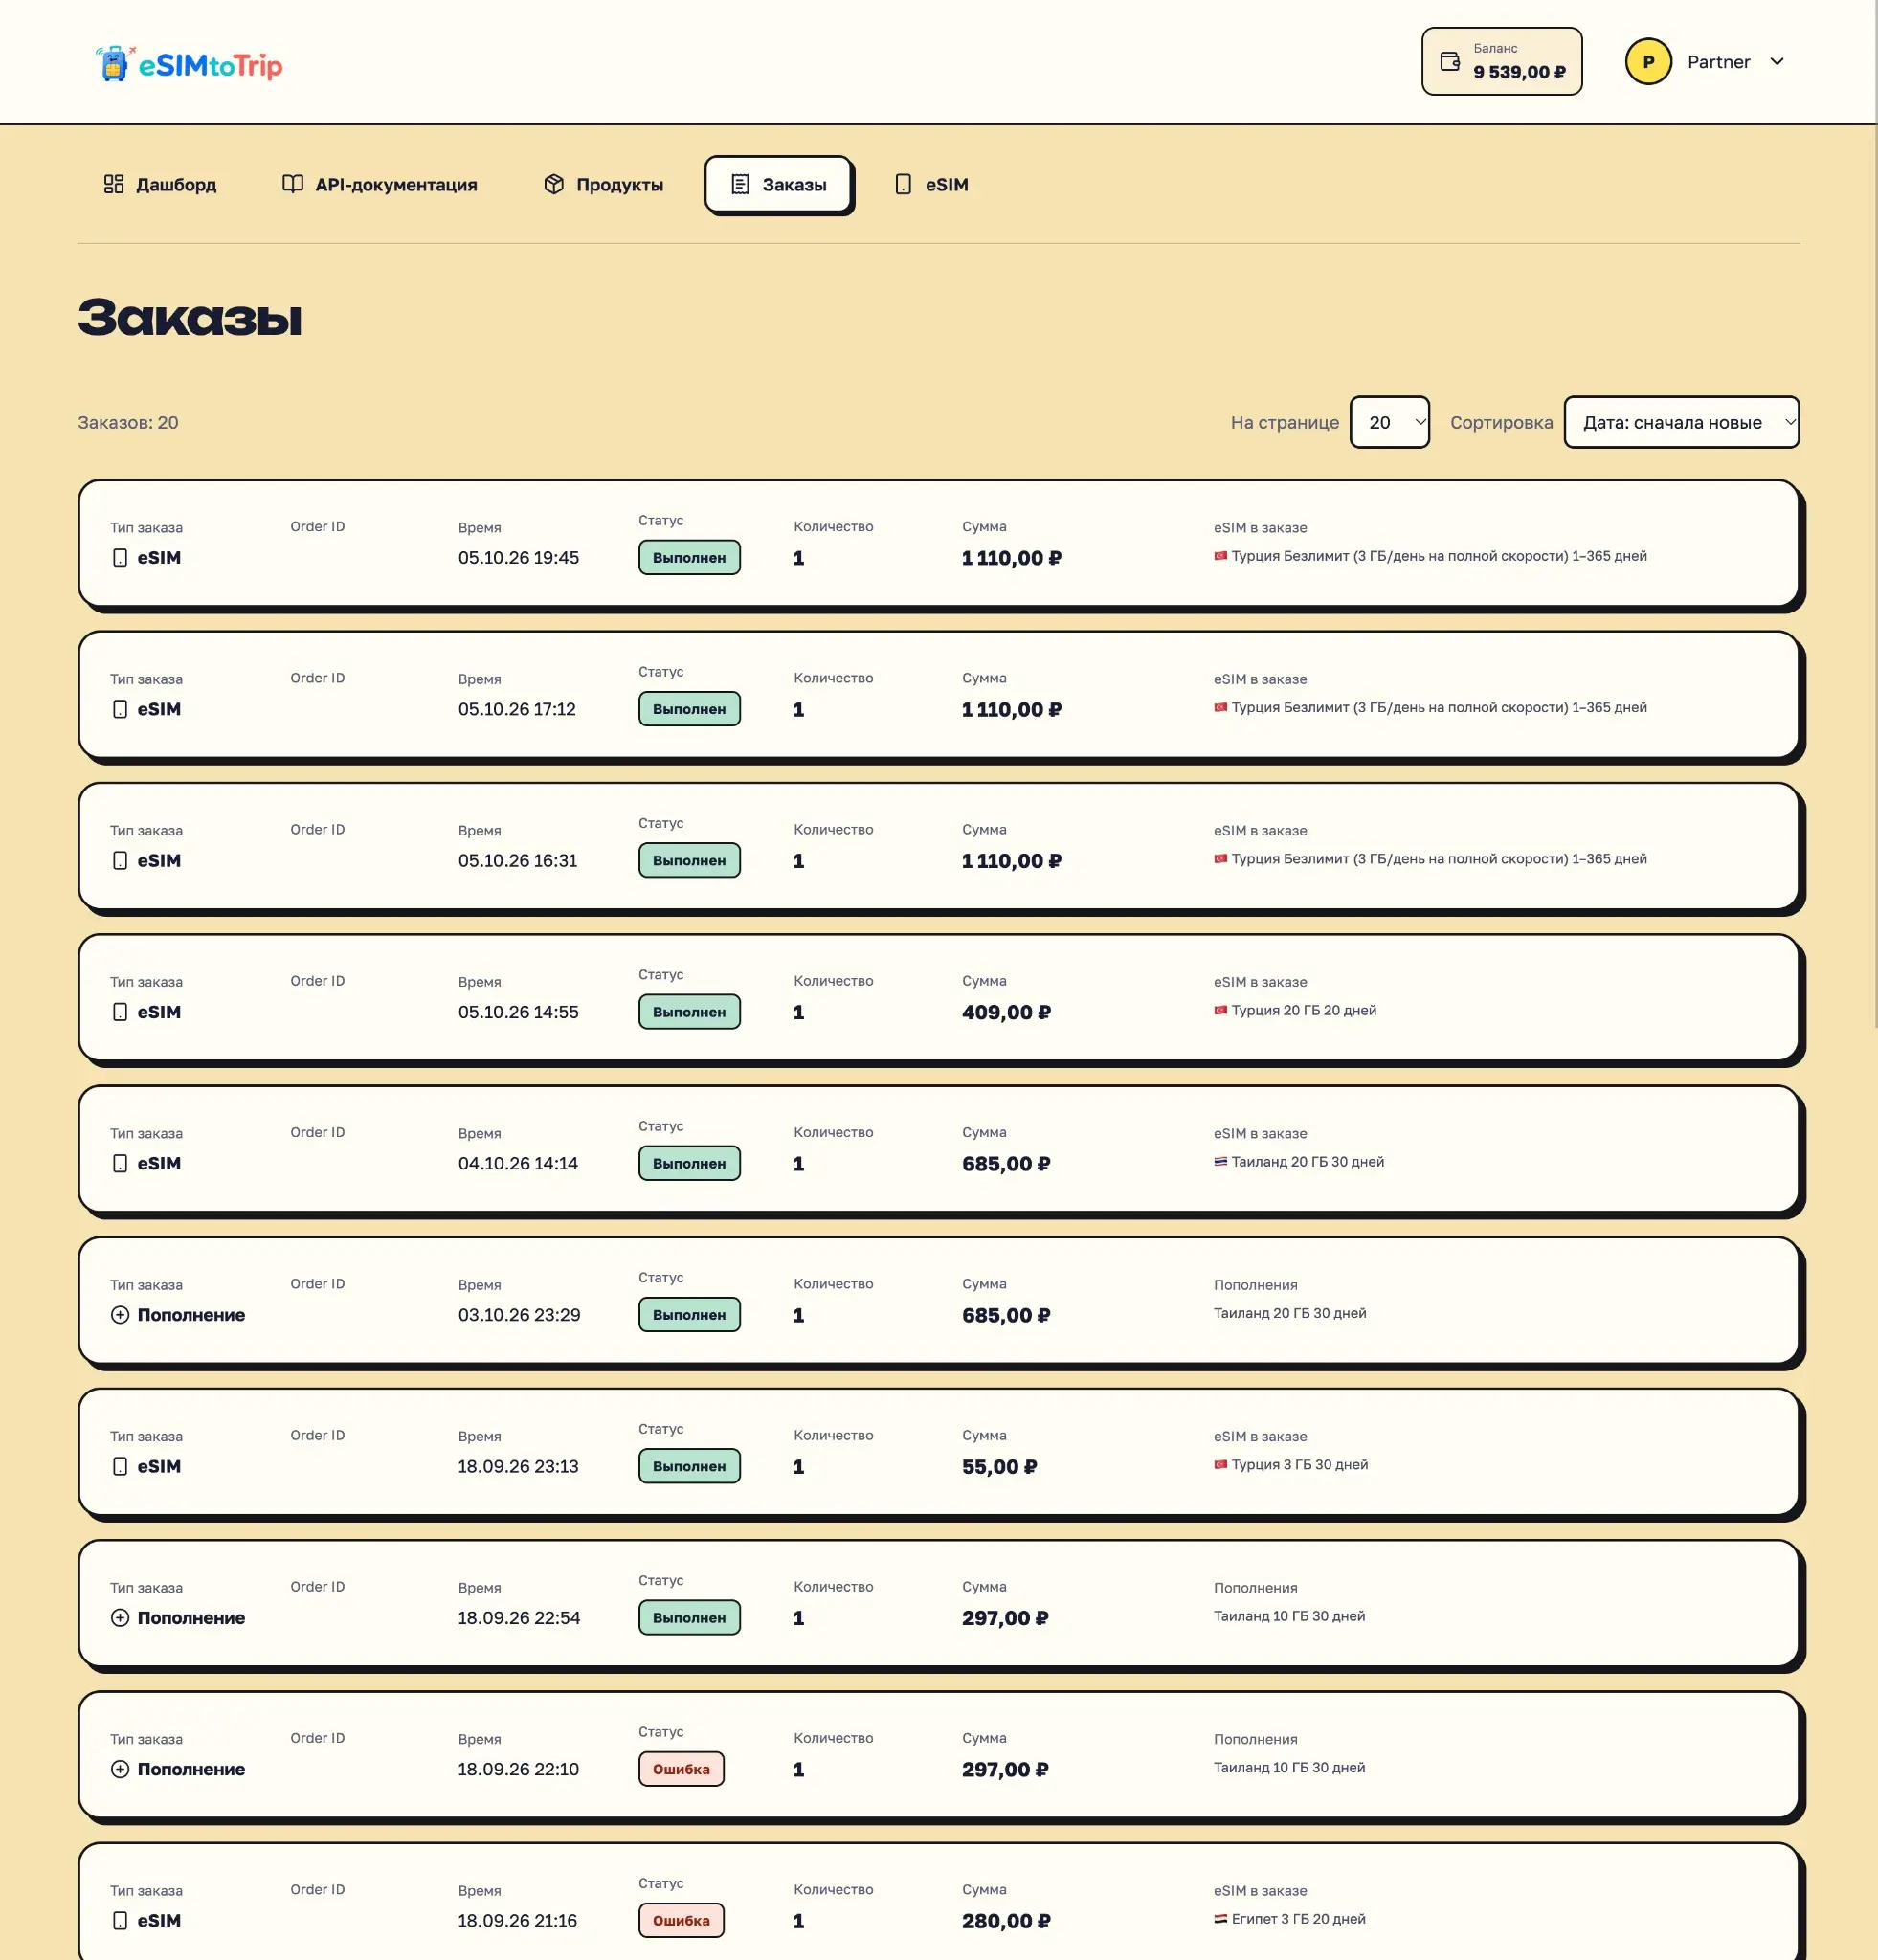
Task: Click the Продукты box icon
Action: [554, 184]
